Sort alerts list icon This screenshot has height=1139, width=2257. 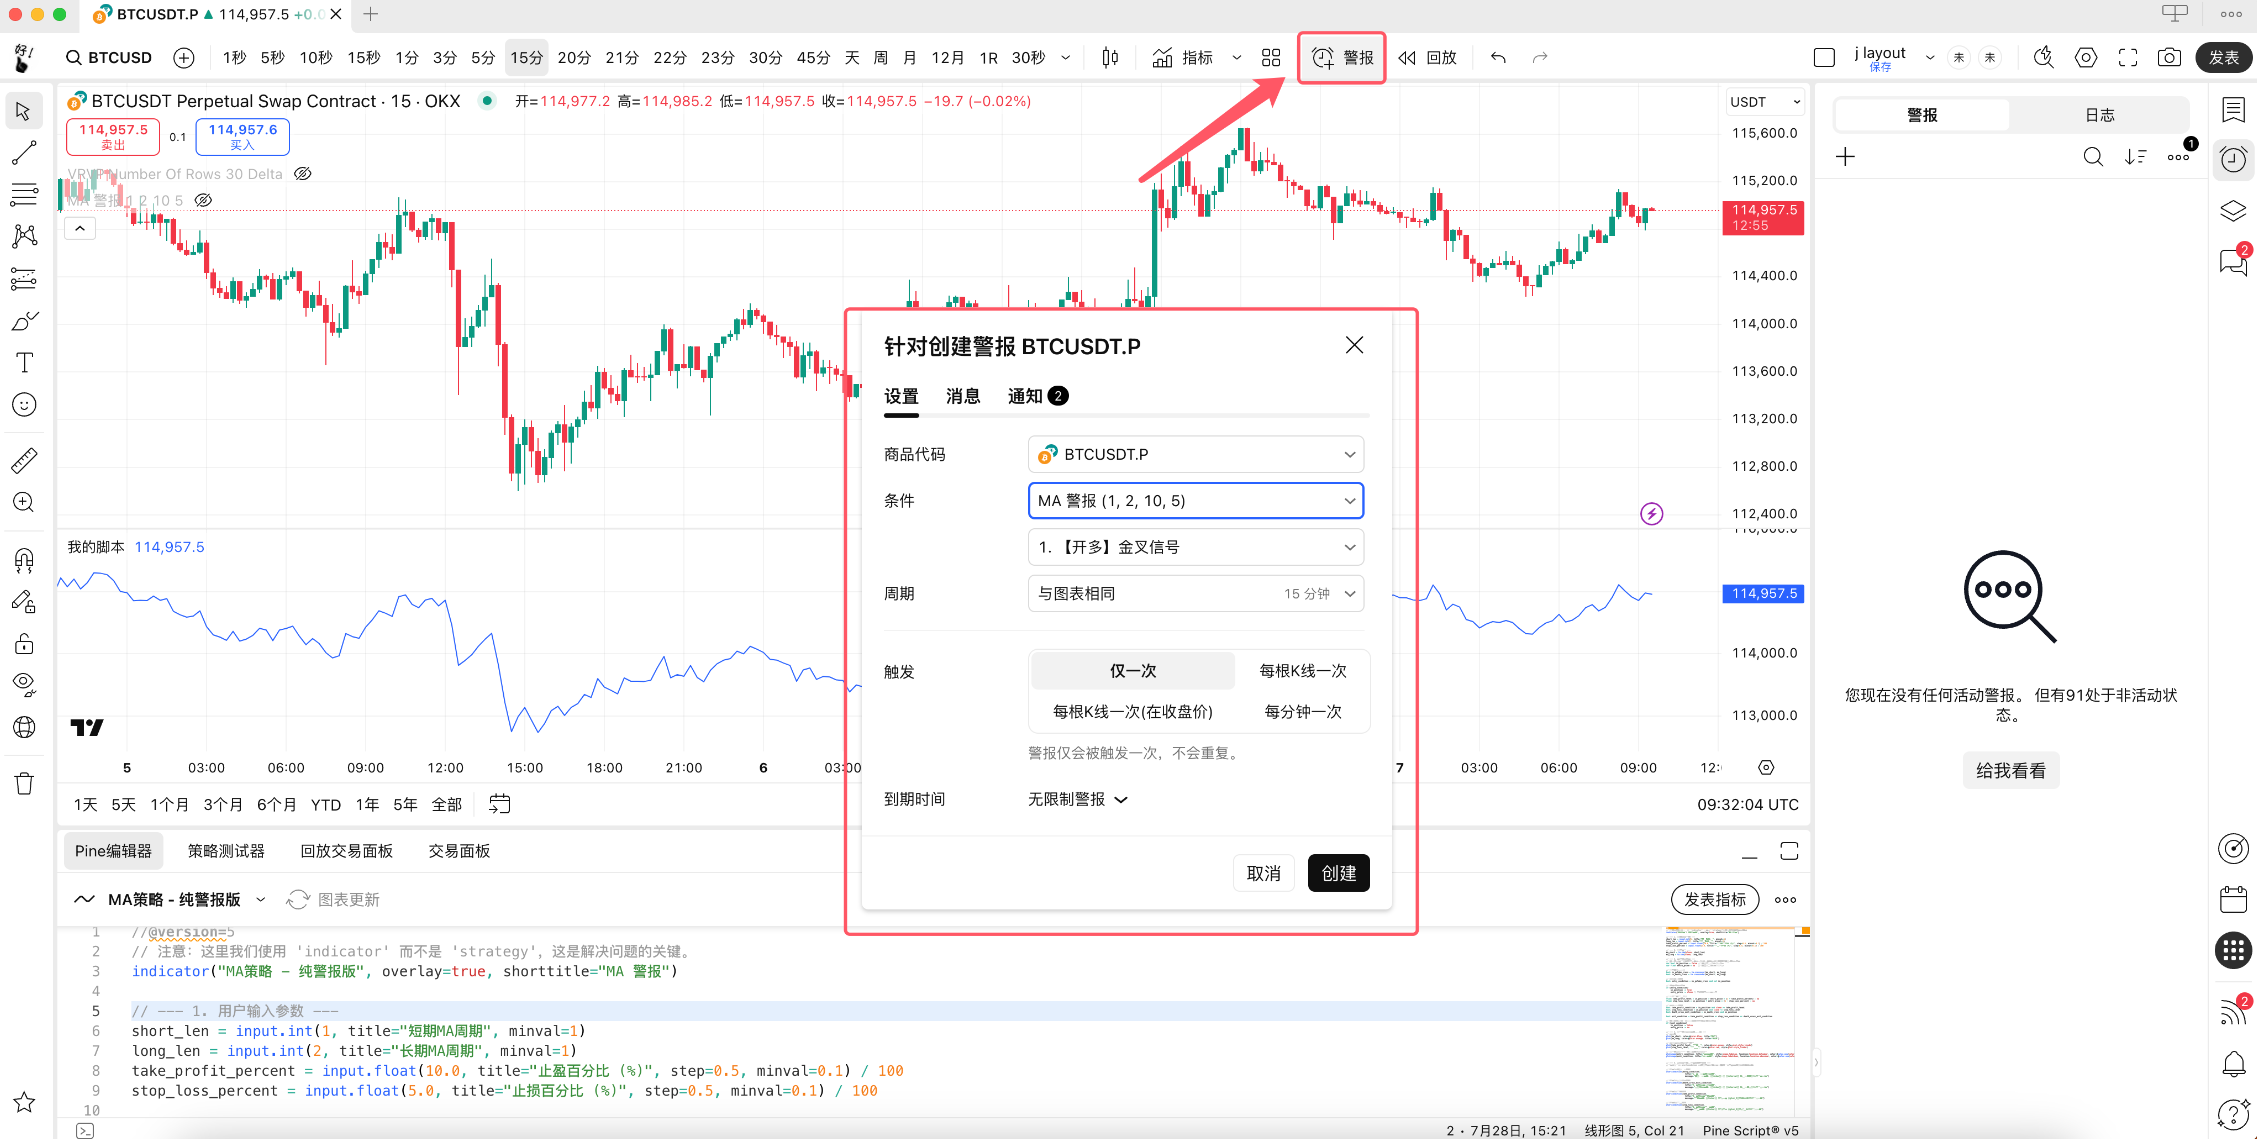tap(2136, 157)
